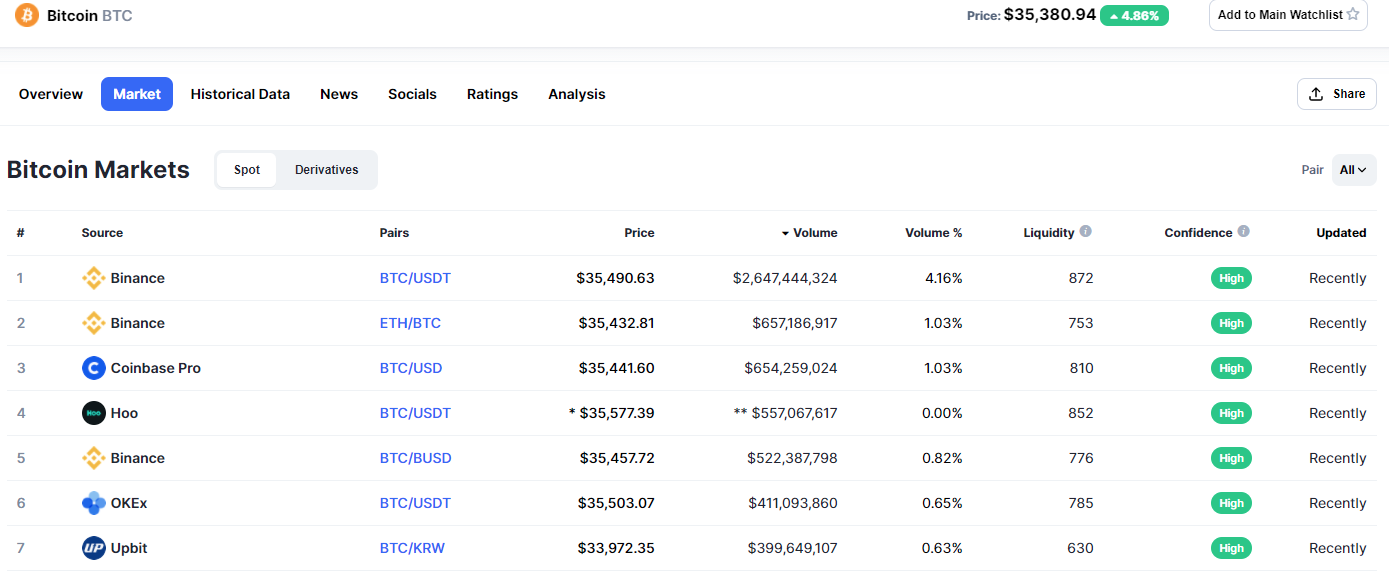Sort by Updated column header
The width and height of the screenshot is (1389, 574).
click(1341, 233)
